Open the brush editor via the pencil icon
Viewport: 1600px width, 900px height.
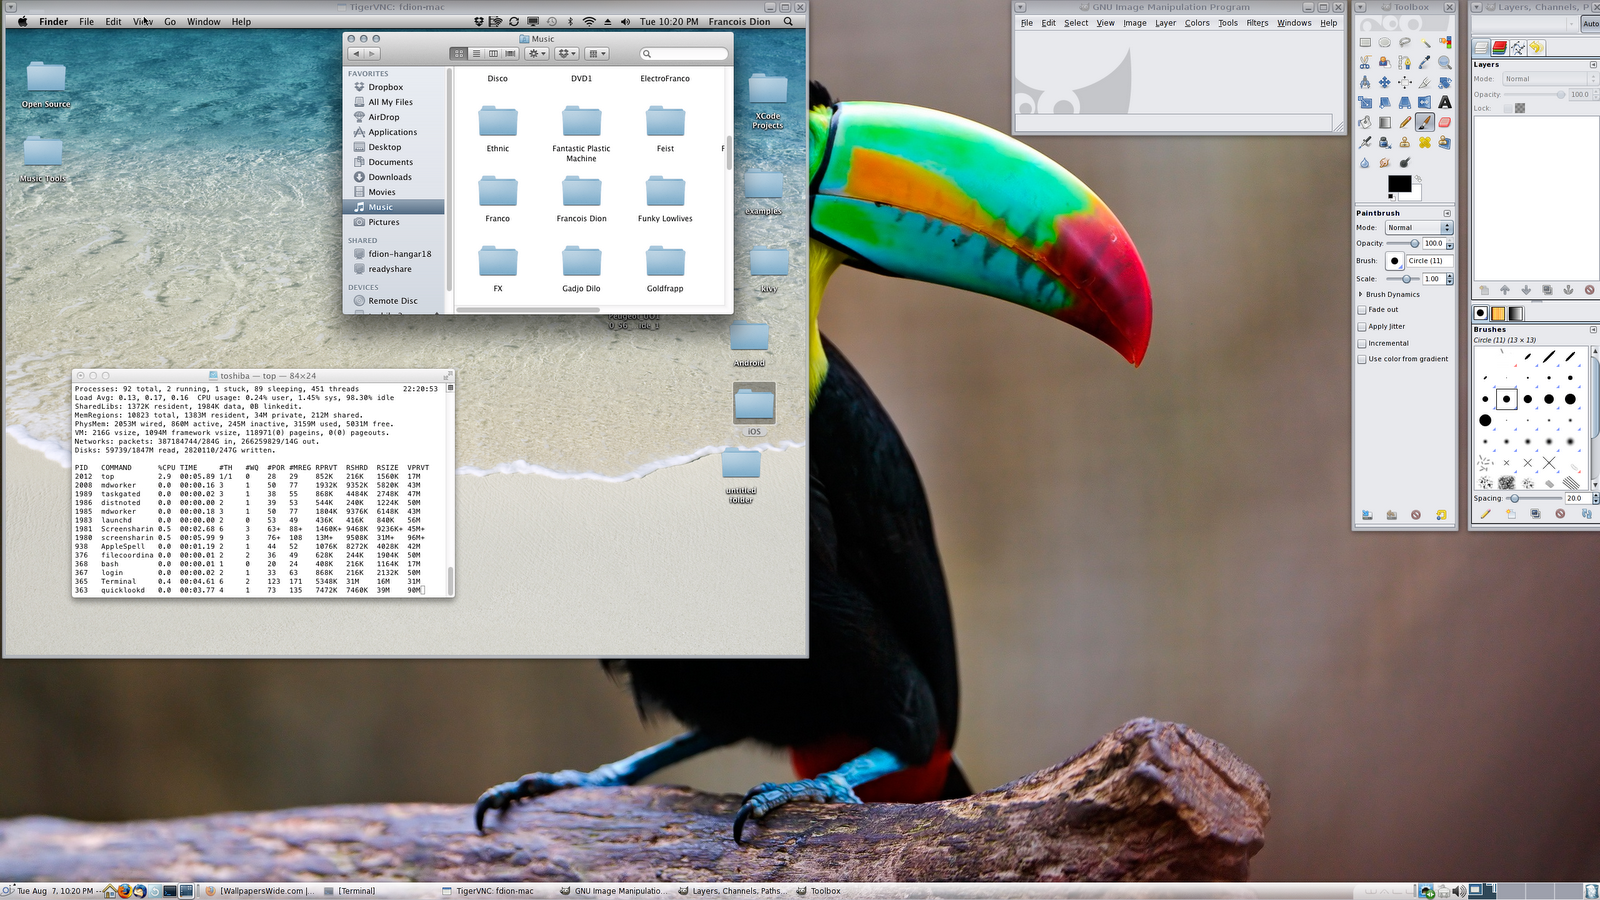(1486, 514)
